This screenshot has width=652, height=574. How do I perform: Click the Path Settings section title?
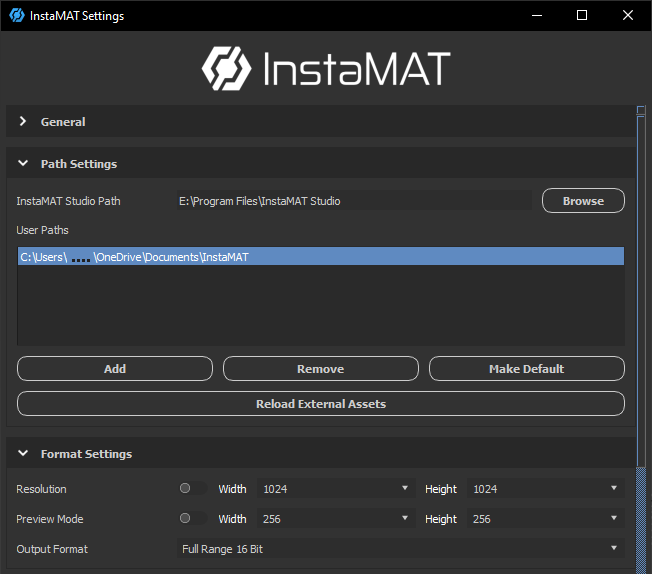click(79, 164)
